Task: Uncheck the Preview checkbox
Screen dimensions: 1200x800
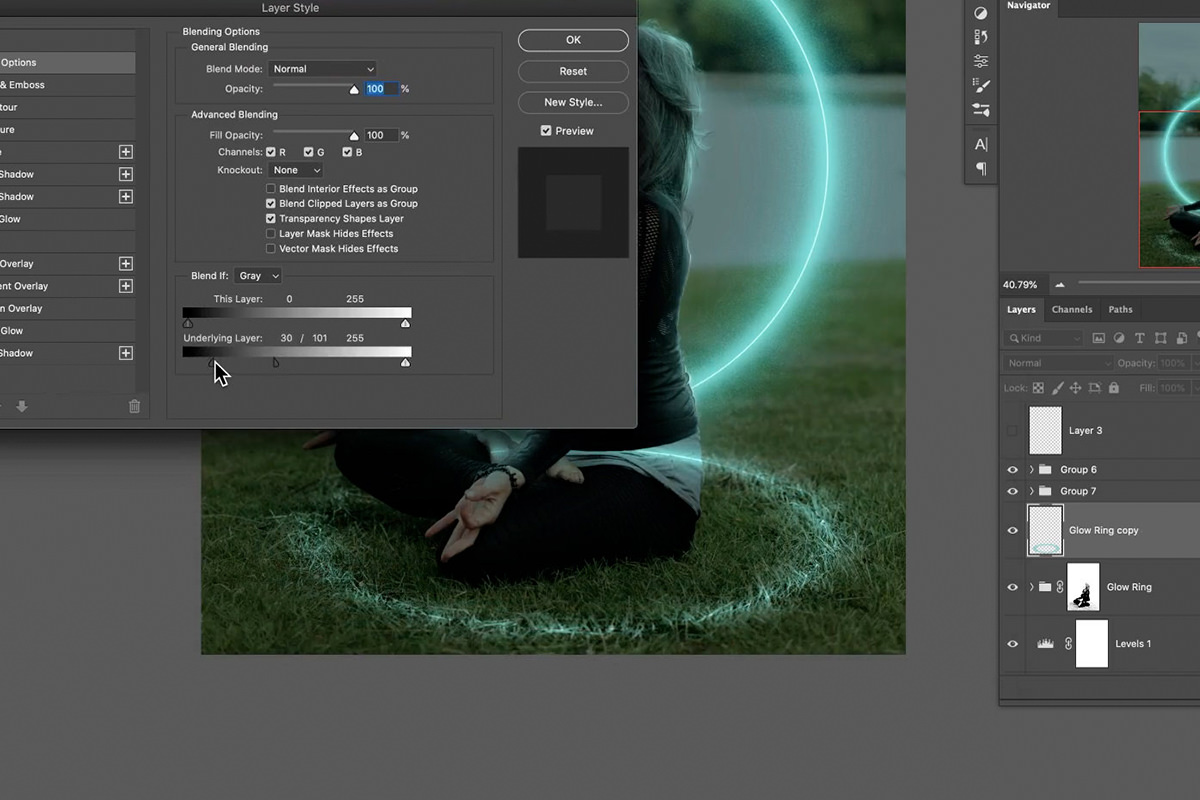Action: [x=546, y=130]
